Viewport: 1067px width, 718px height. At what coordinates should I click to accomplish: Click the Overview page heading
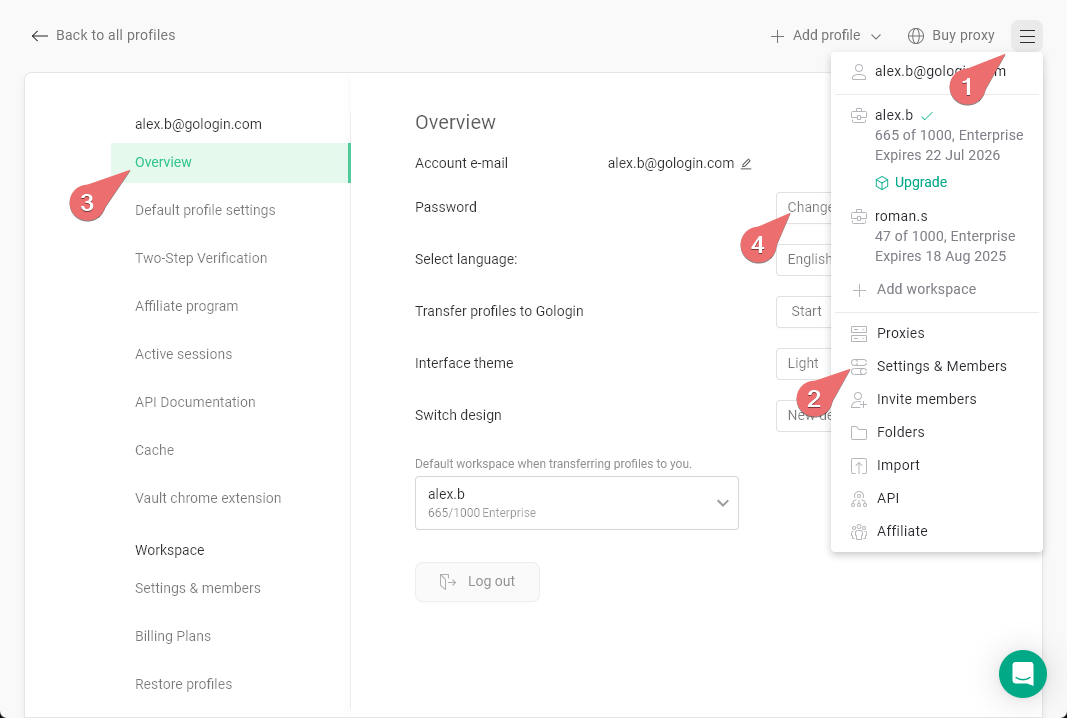click(x=455, y=123)
